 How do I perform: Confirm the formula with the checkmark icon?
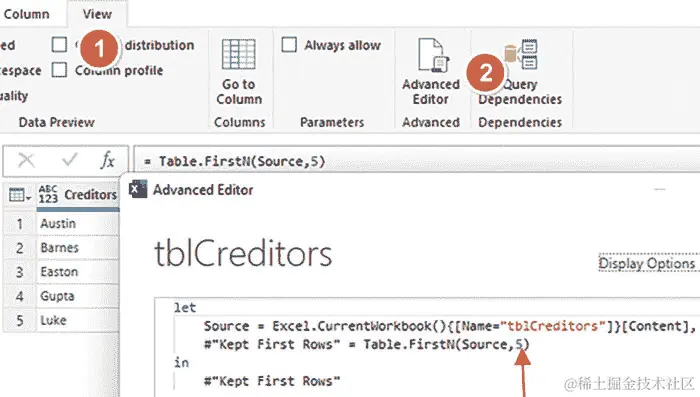(x=69, y=159)
